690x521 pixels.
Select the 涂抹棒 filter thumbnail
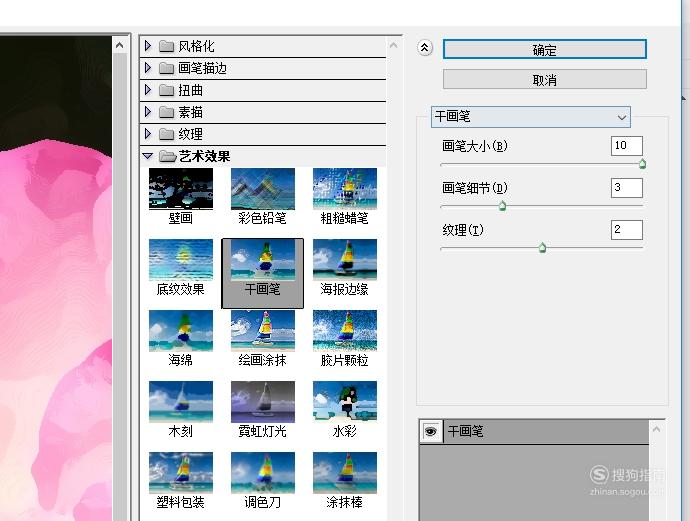(x=345, y=473)
